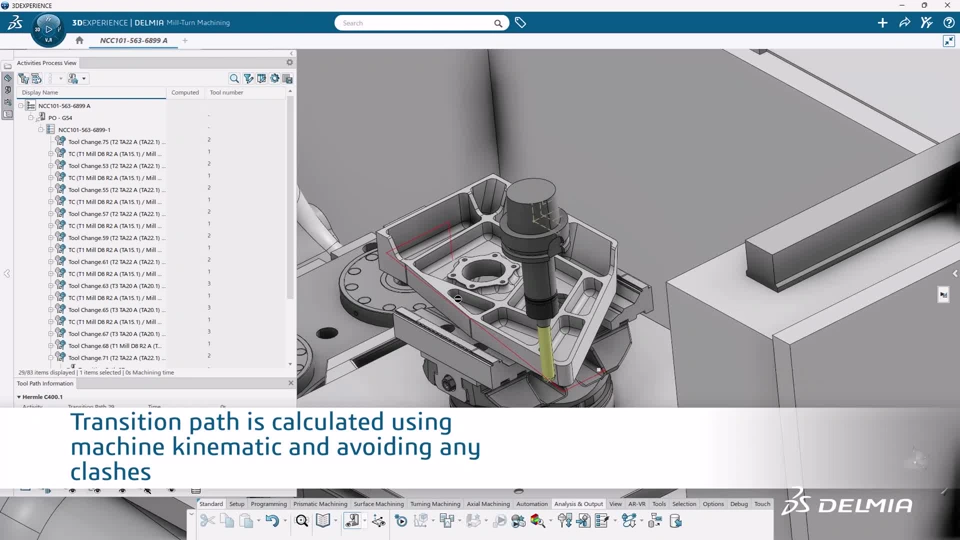Click the process view vertical scrollbar
Image resolution: width=960 pixels, height=540 pixels.
point(290,196)
